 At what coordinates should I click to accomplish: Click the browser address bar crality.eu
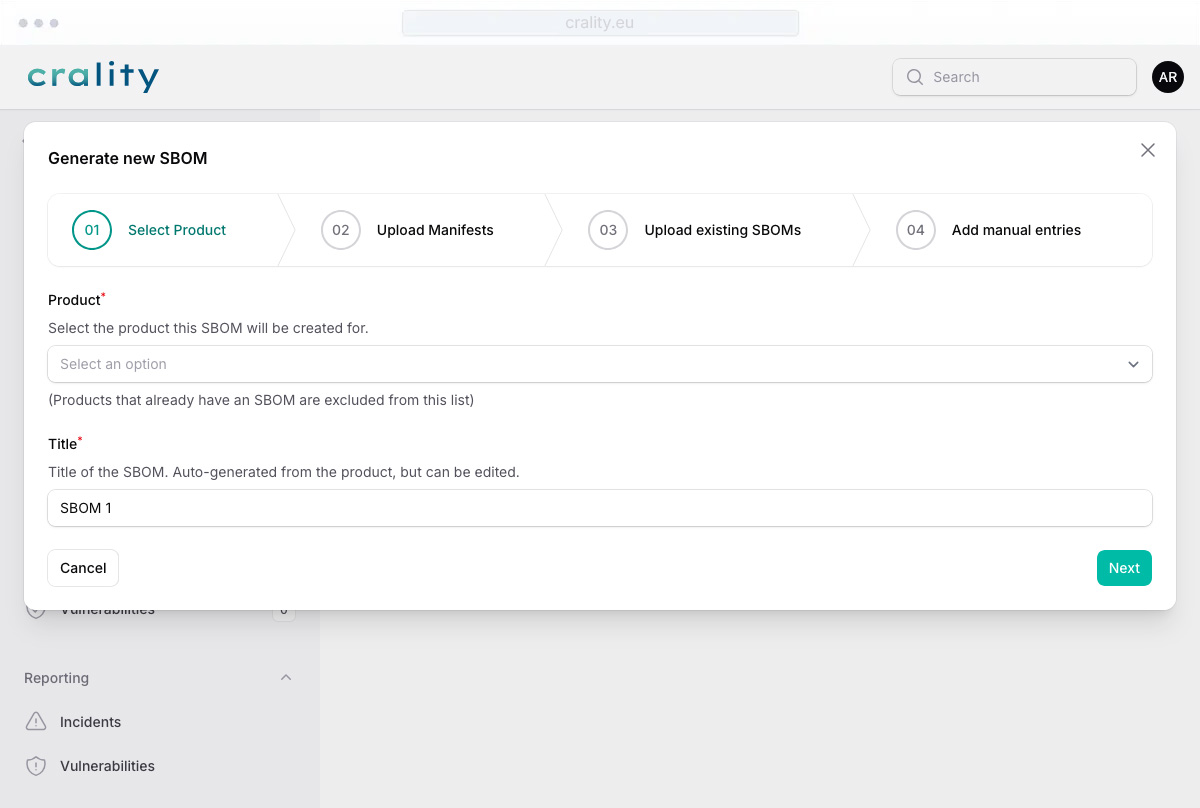pyautogui.click(x=600, y=23)
